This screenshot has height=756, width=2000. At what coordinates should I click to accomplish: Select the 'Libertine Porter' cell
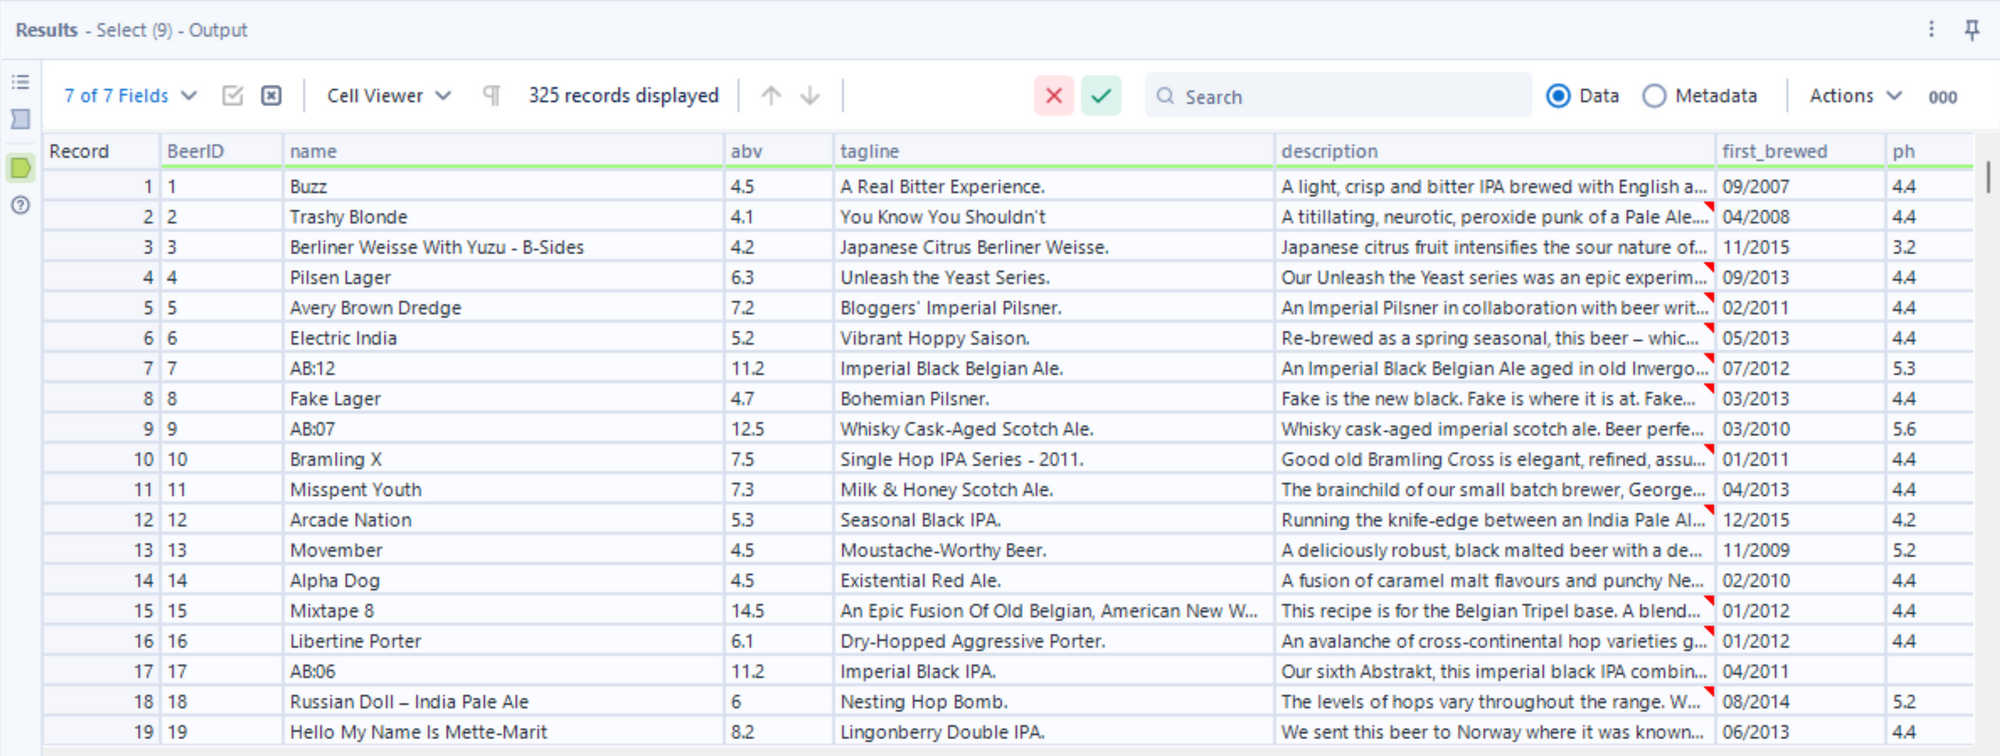pyautogui.click(x=503, y=641)
